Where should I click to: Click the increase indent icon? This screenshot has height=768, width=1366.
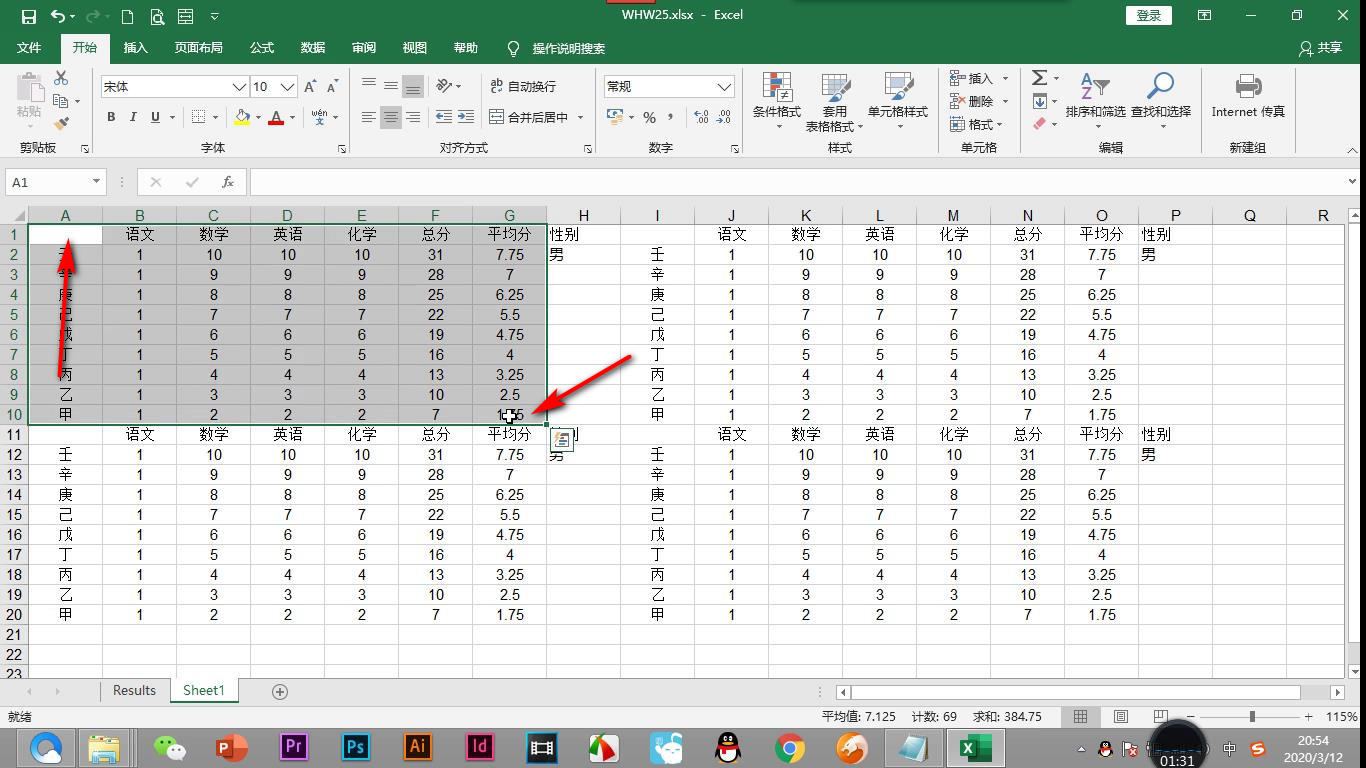point(467,117)
